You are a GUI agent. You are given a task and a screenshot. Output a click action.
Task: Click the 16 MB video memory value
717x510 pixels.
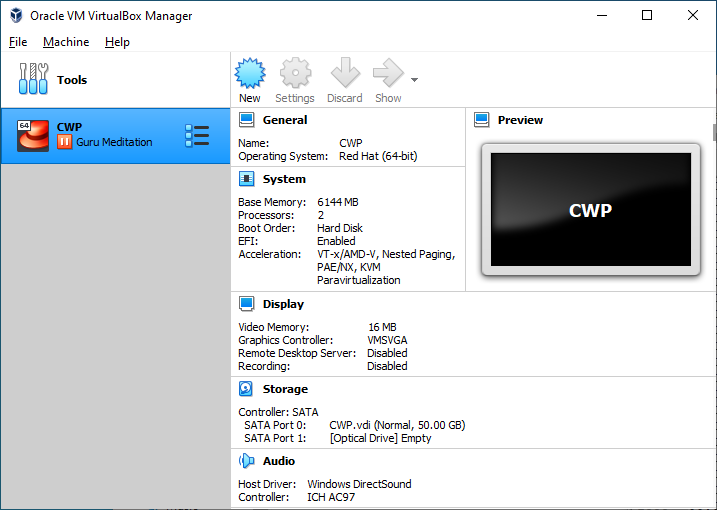click(382, 327)
